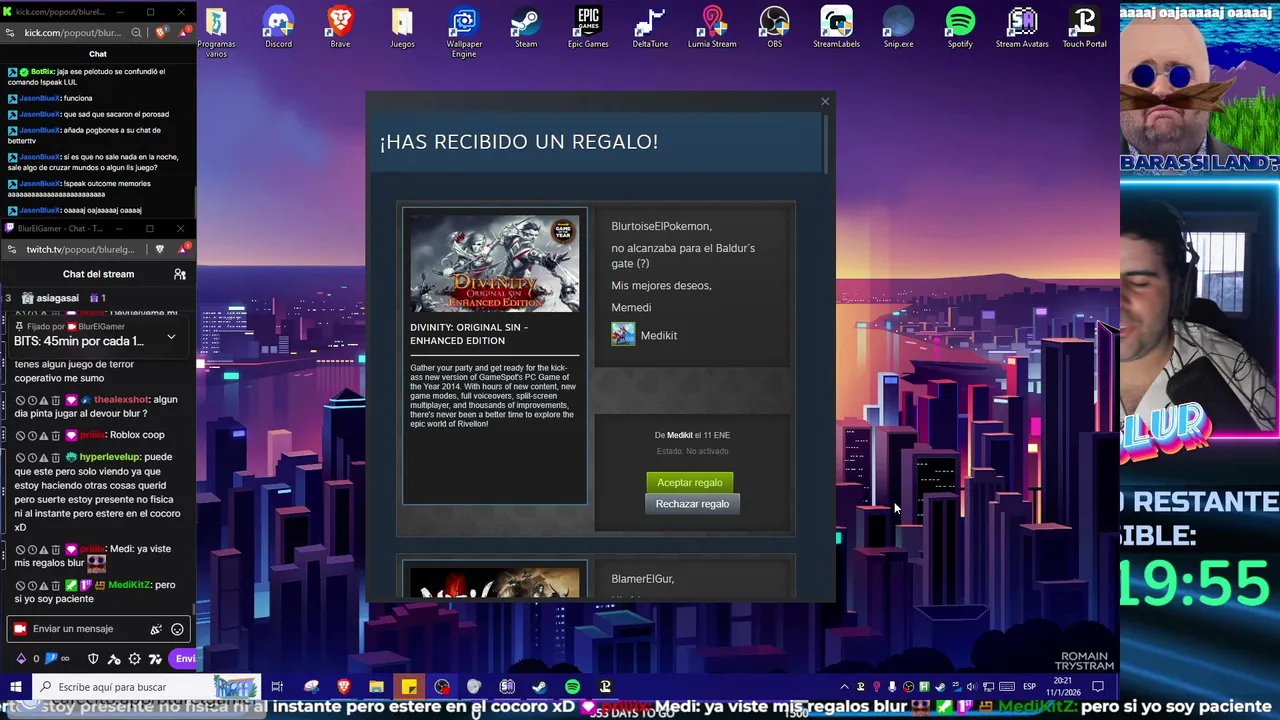The height and width of the screenshot is (720, 1280).
Task: Launch Stream Avatars from the desktop
Action: click(1022, 27)
